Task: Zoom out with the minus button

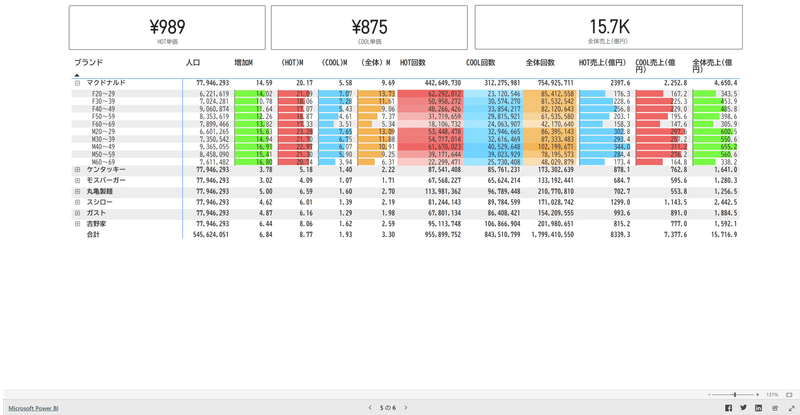Action: coord(709,395)
